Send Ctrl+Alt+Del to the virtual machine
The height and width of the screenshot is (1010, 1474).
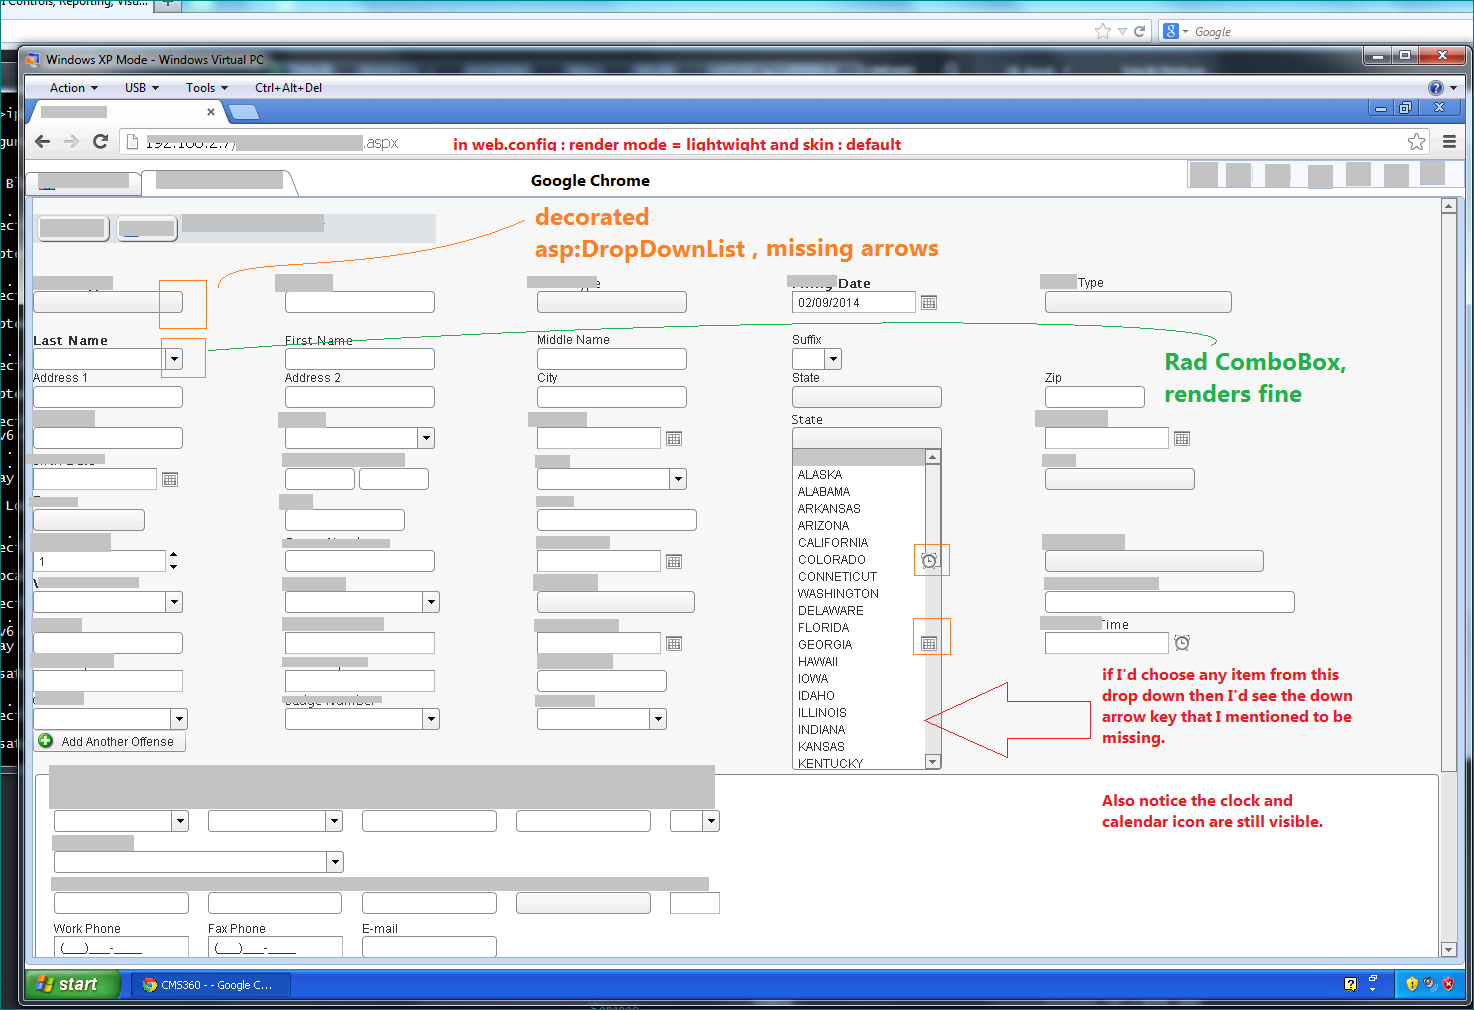click(x=288, y=88)
